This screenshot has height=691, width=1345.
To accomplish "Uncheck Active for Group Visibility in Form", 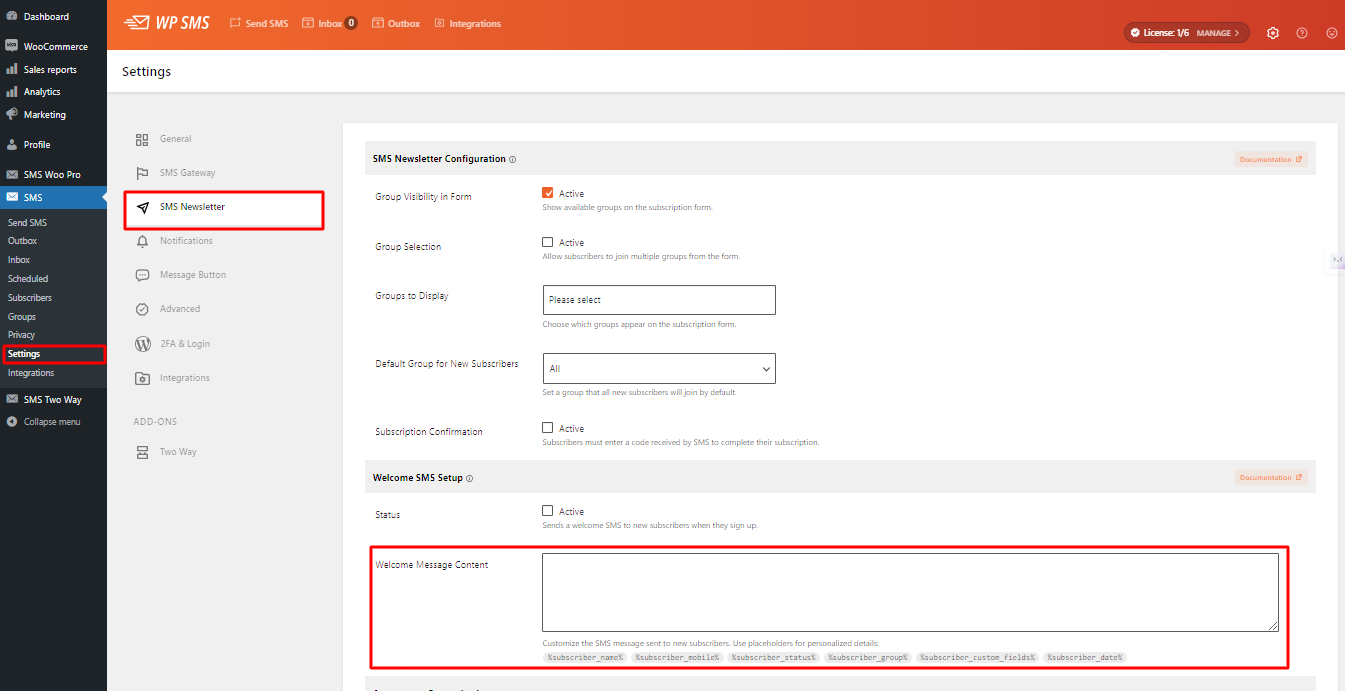I will [548, 193].
